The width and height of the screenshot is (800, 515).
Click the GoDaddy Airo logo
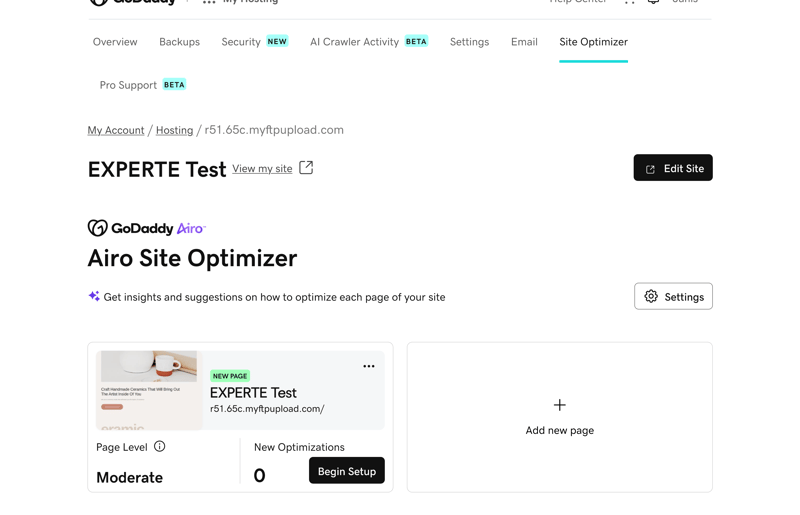[146, 228]
